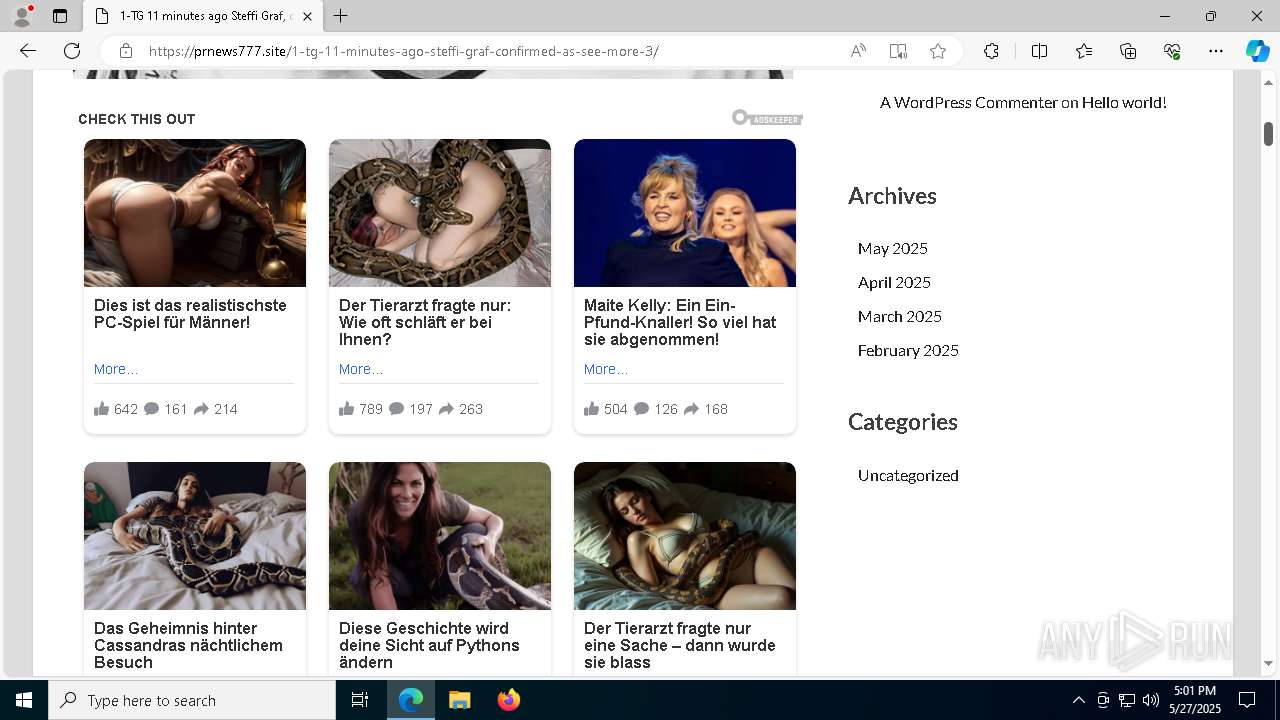Open volume control in system tray
This screenshot has height=720, width=1280.
pyautogui.click(x=1151, y=700)
